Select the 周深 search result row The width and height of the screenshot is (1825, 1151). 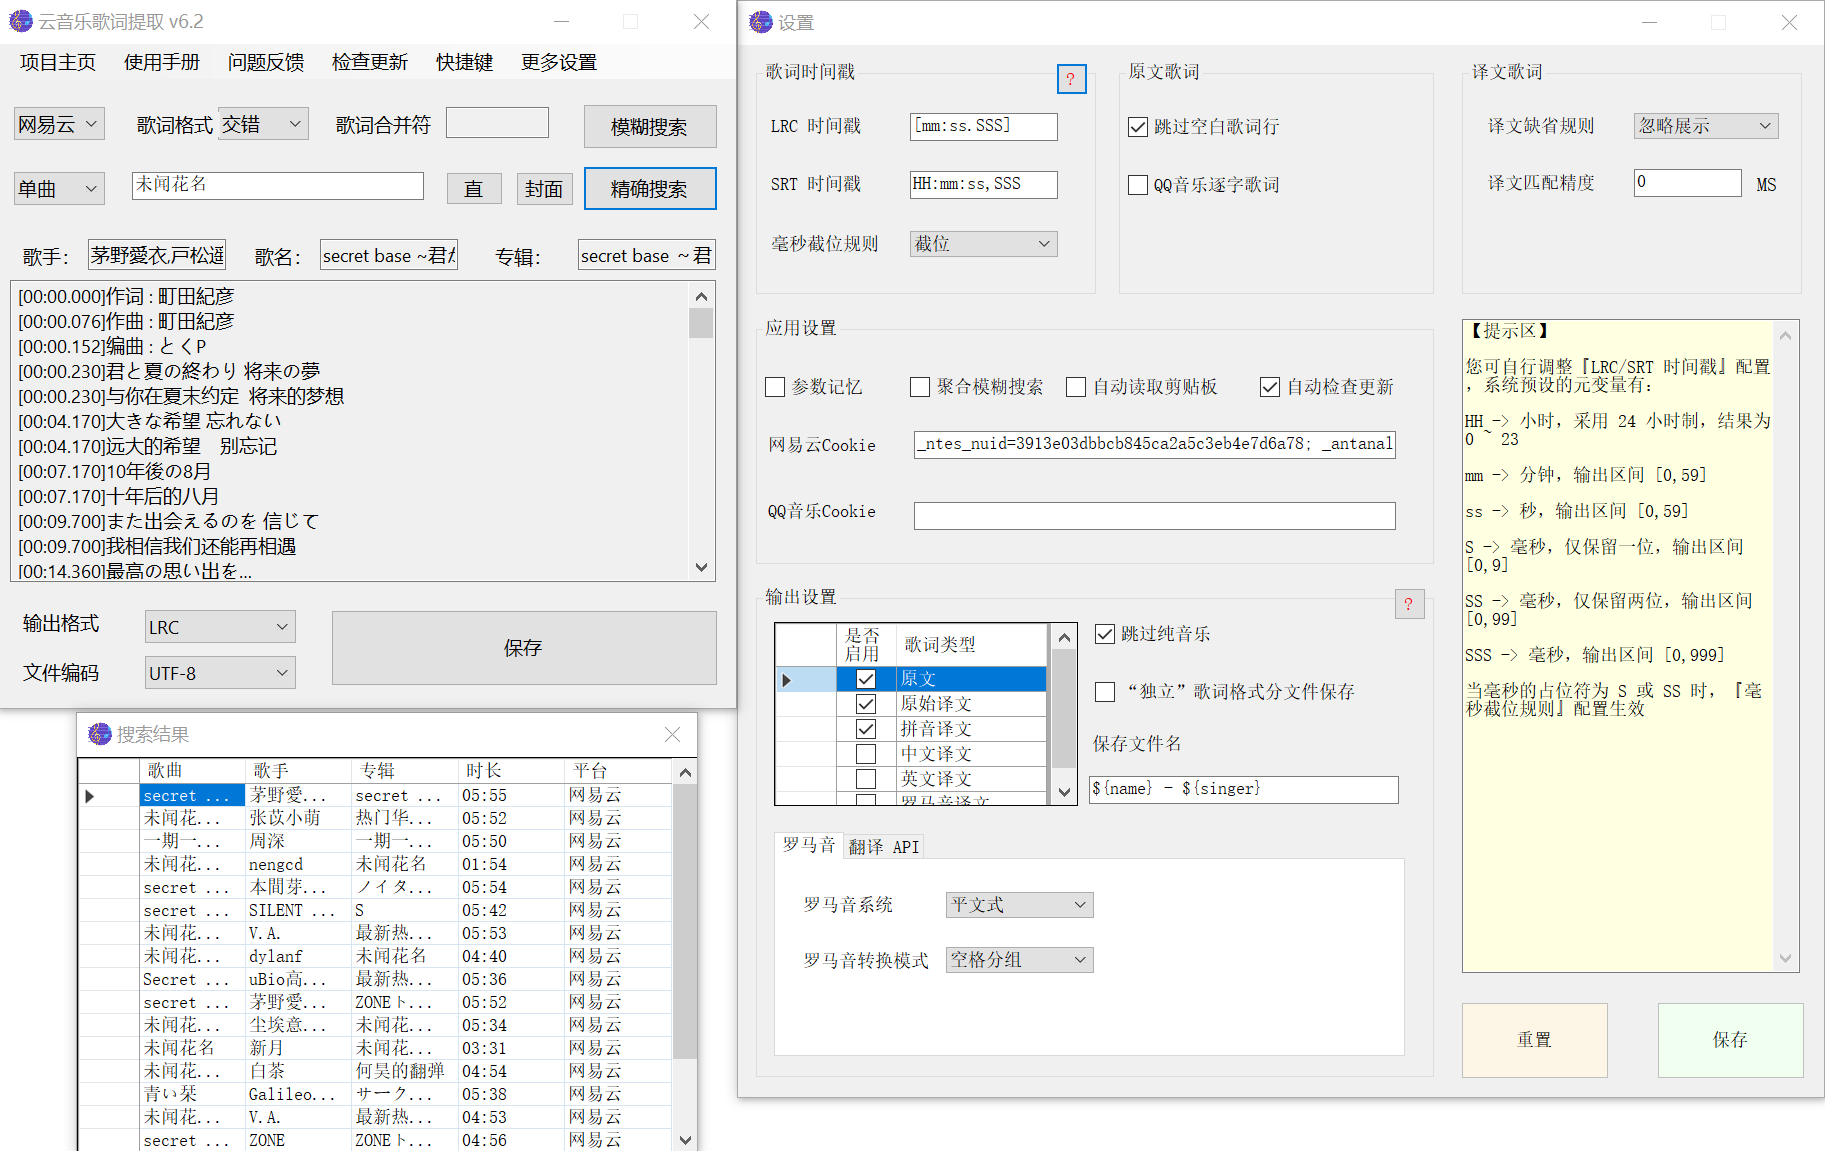(375, 841)
